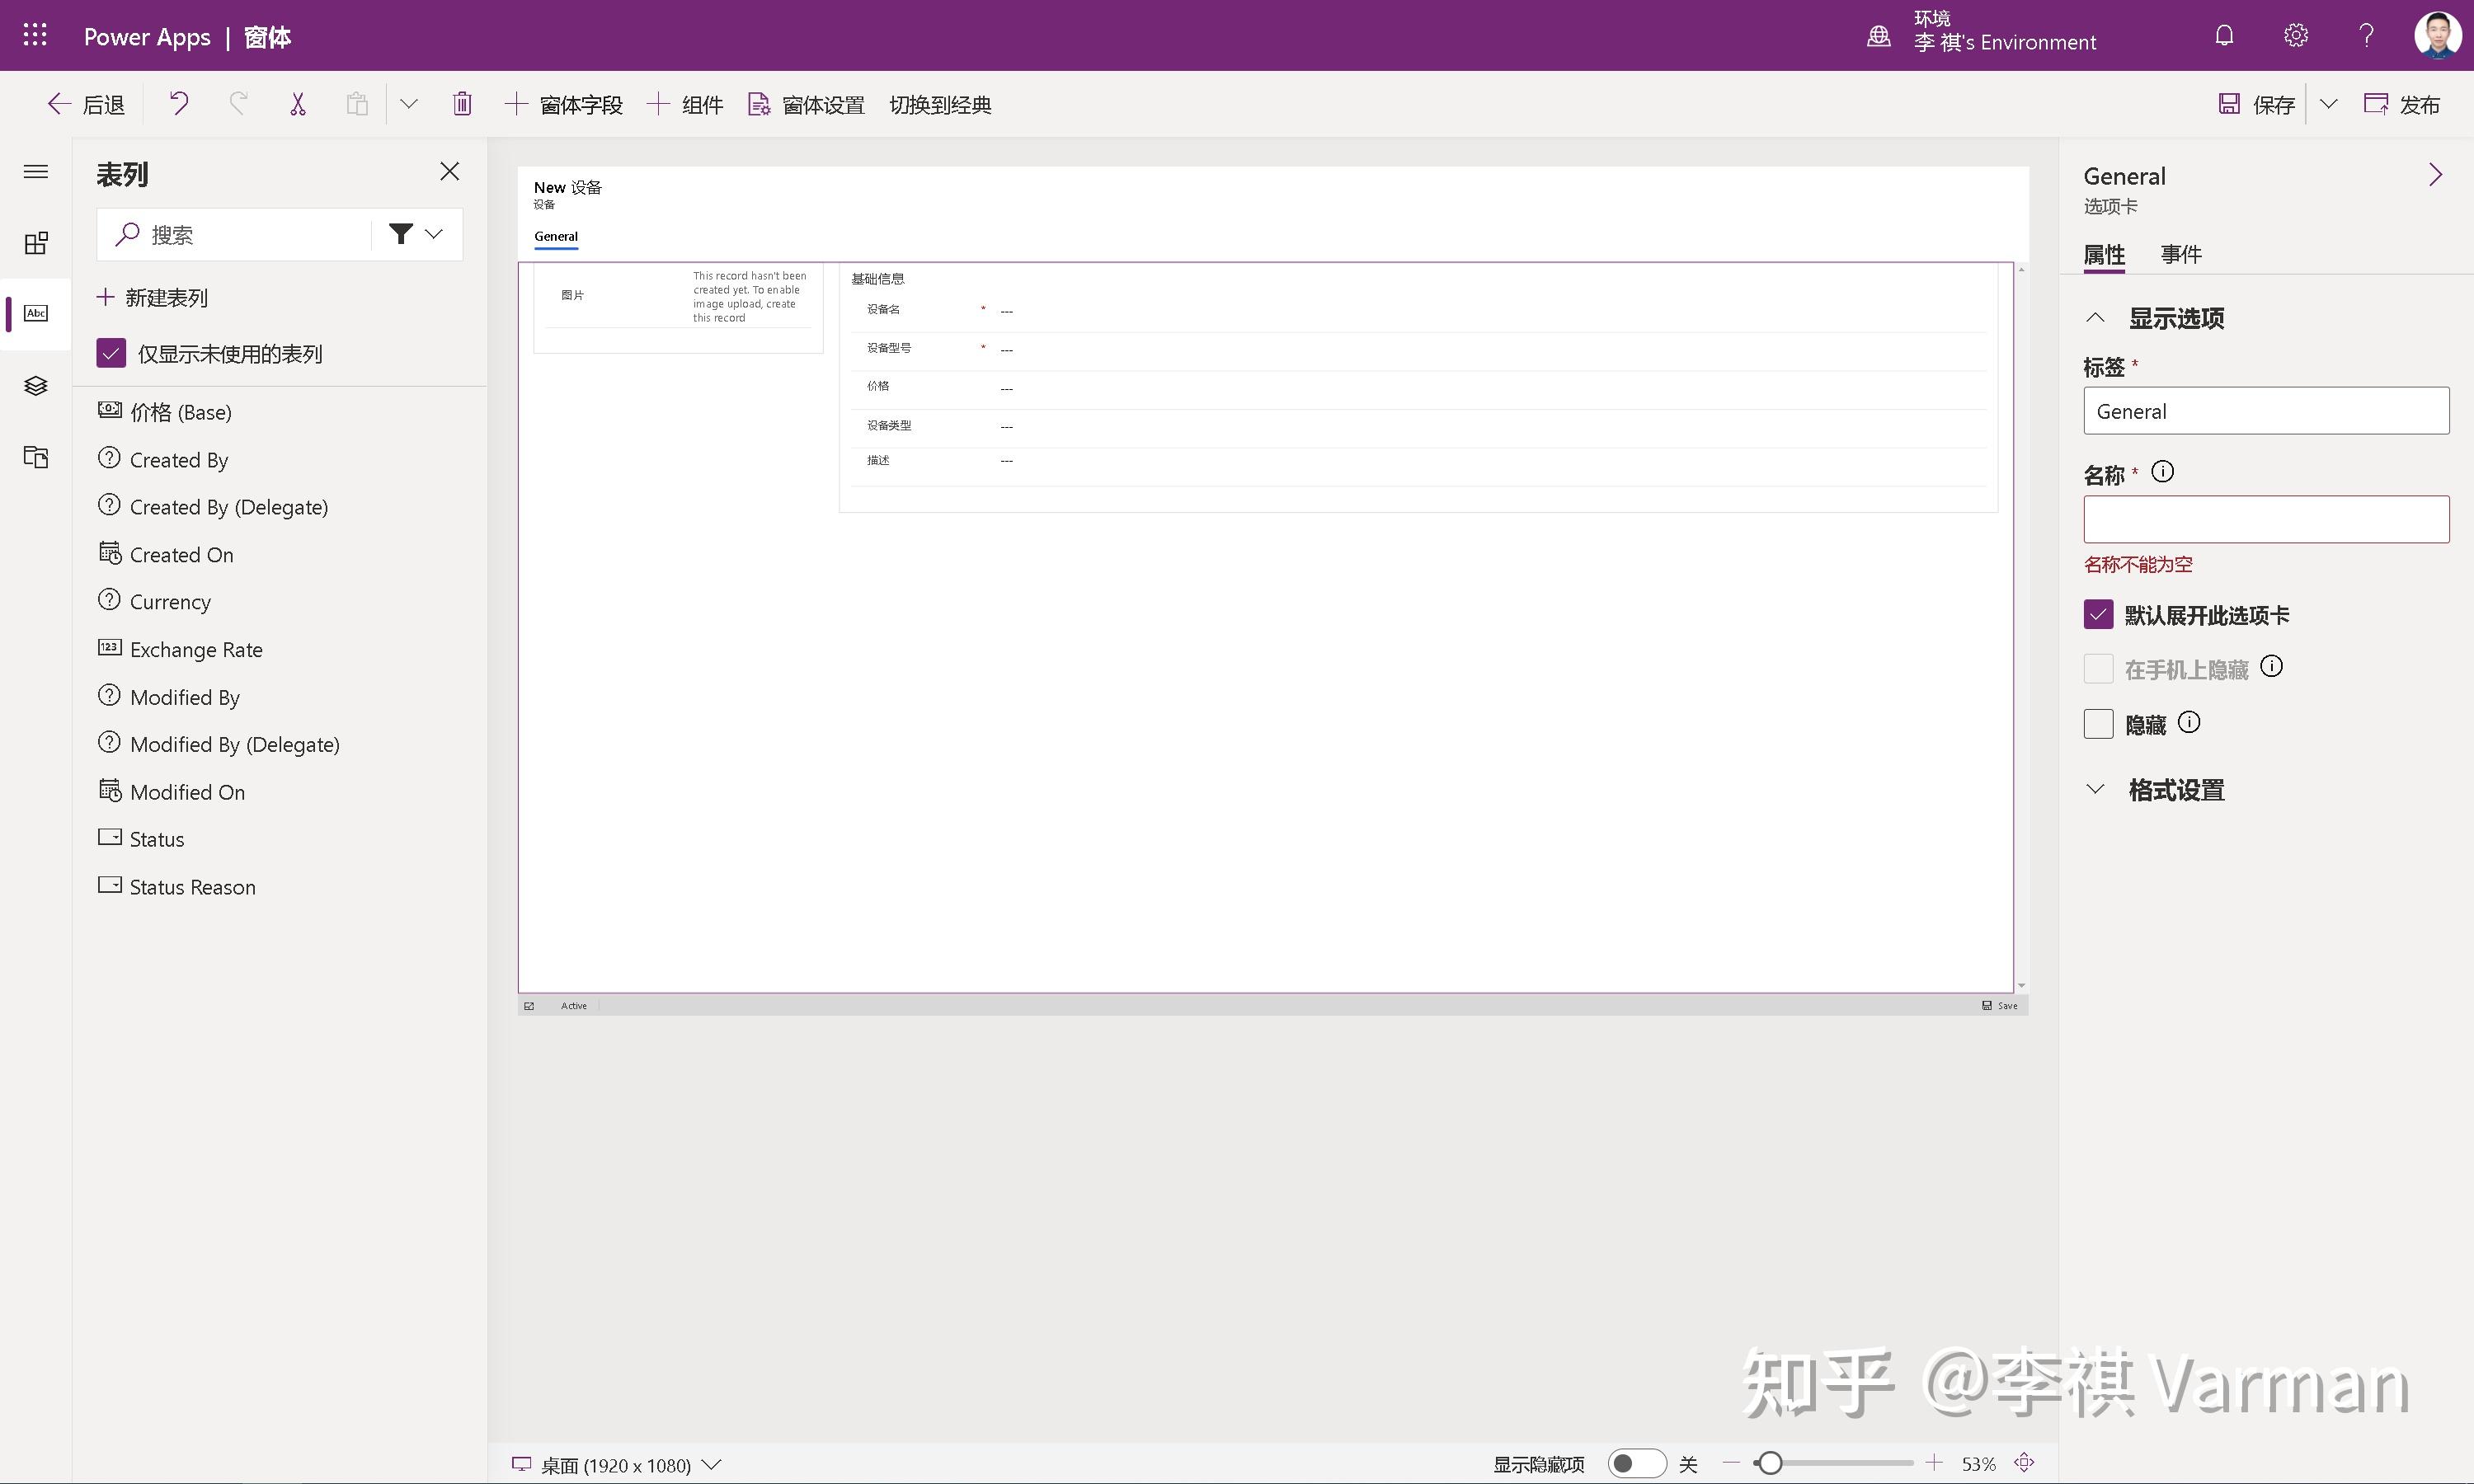Open the tree view (layers) icon in sidebar
Viewport: 2474px width, 1484px height.
click(x=35, y=385)
